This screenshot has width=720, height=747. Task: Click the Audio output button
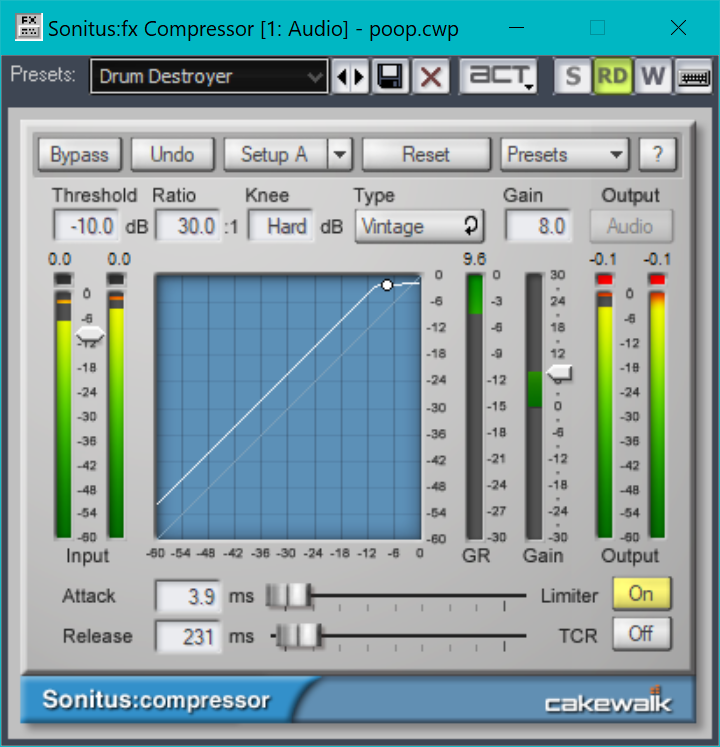click(x=631, y=226)
